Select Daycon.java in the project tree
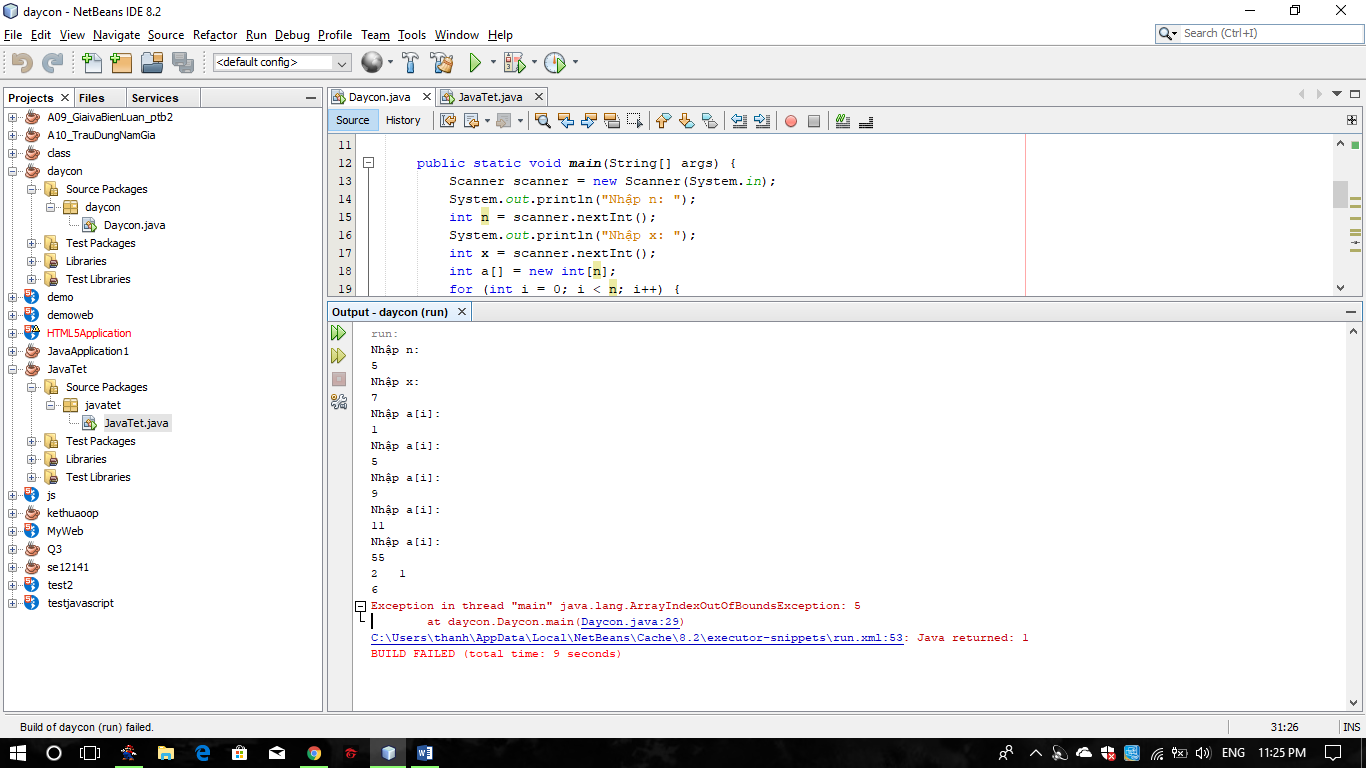The image size is (1366, 768). [x=134, y=225]
